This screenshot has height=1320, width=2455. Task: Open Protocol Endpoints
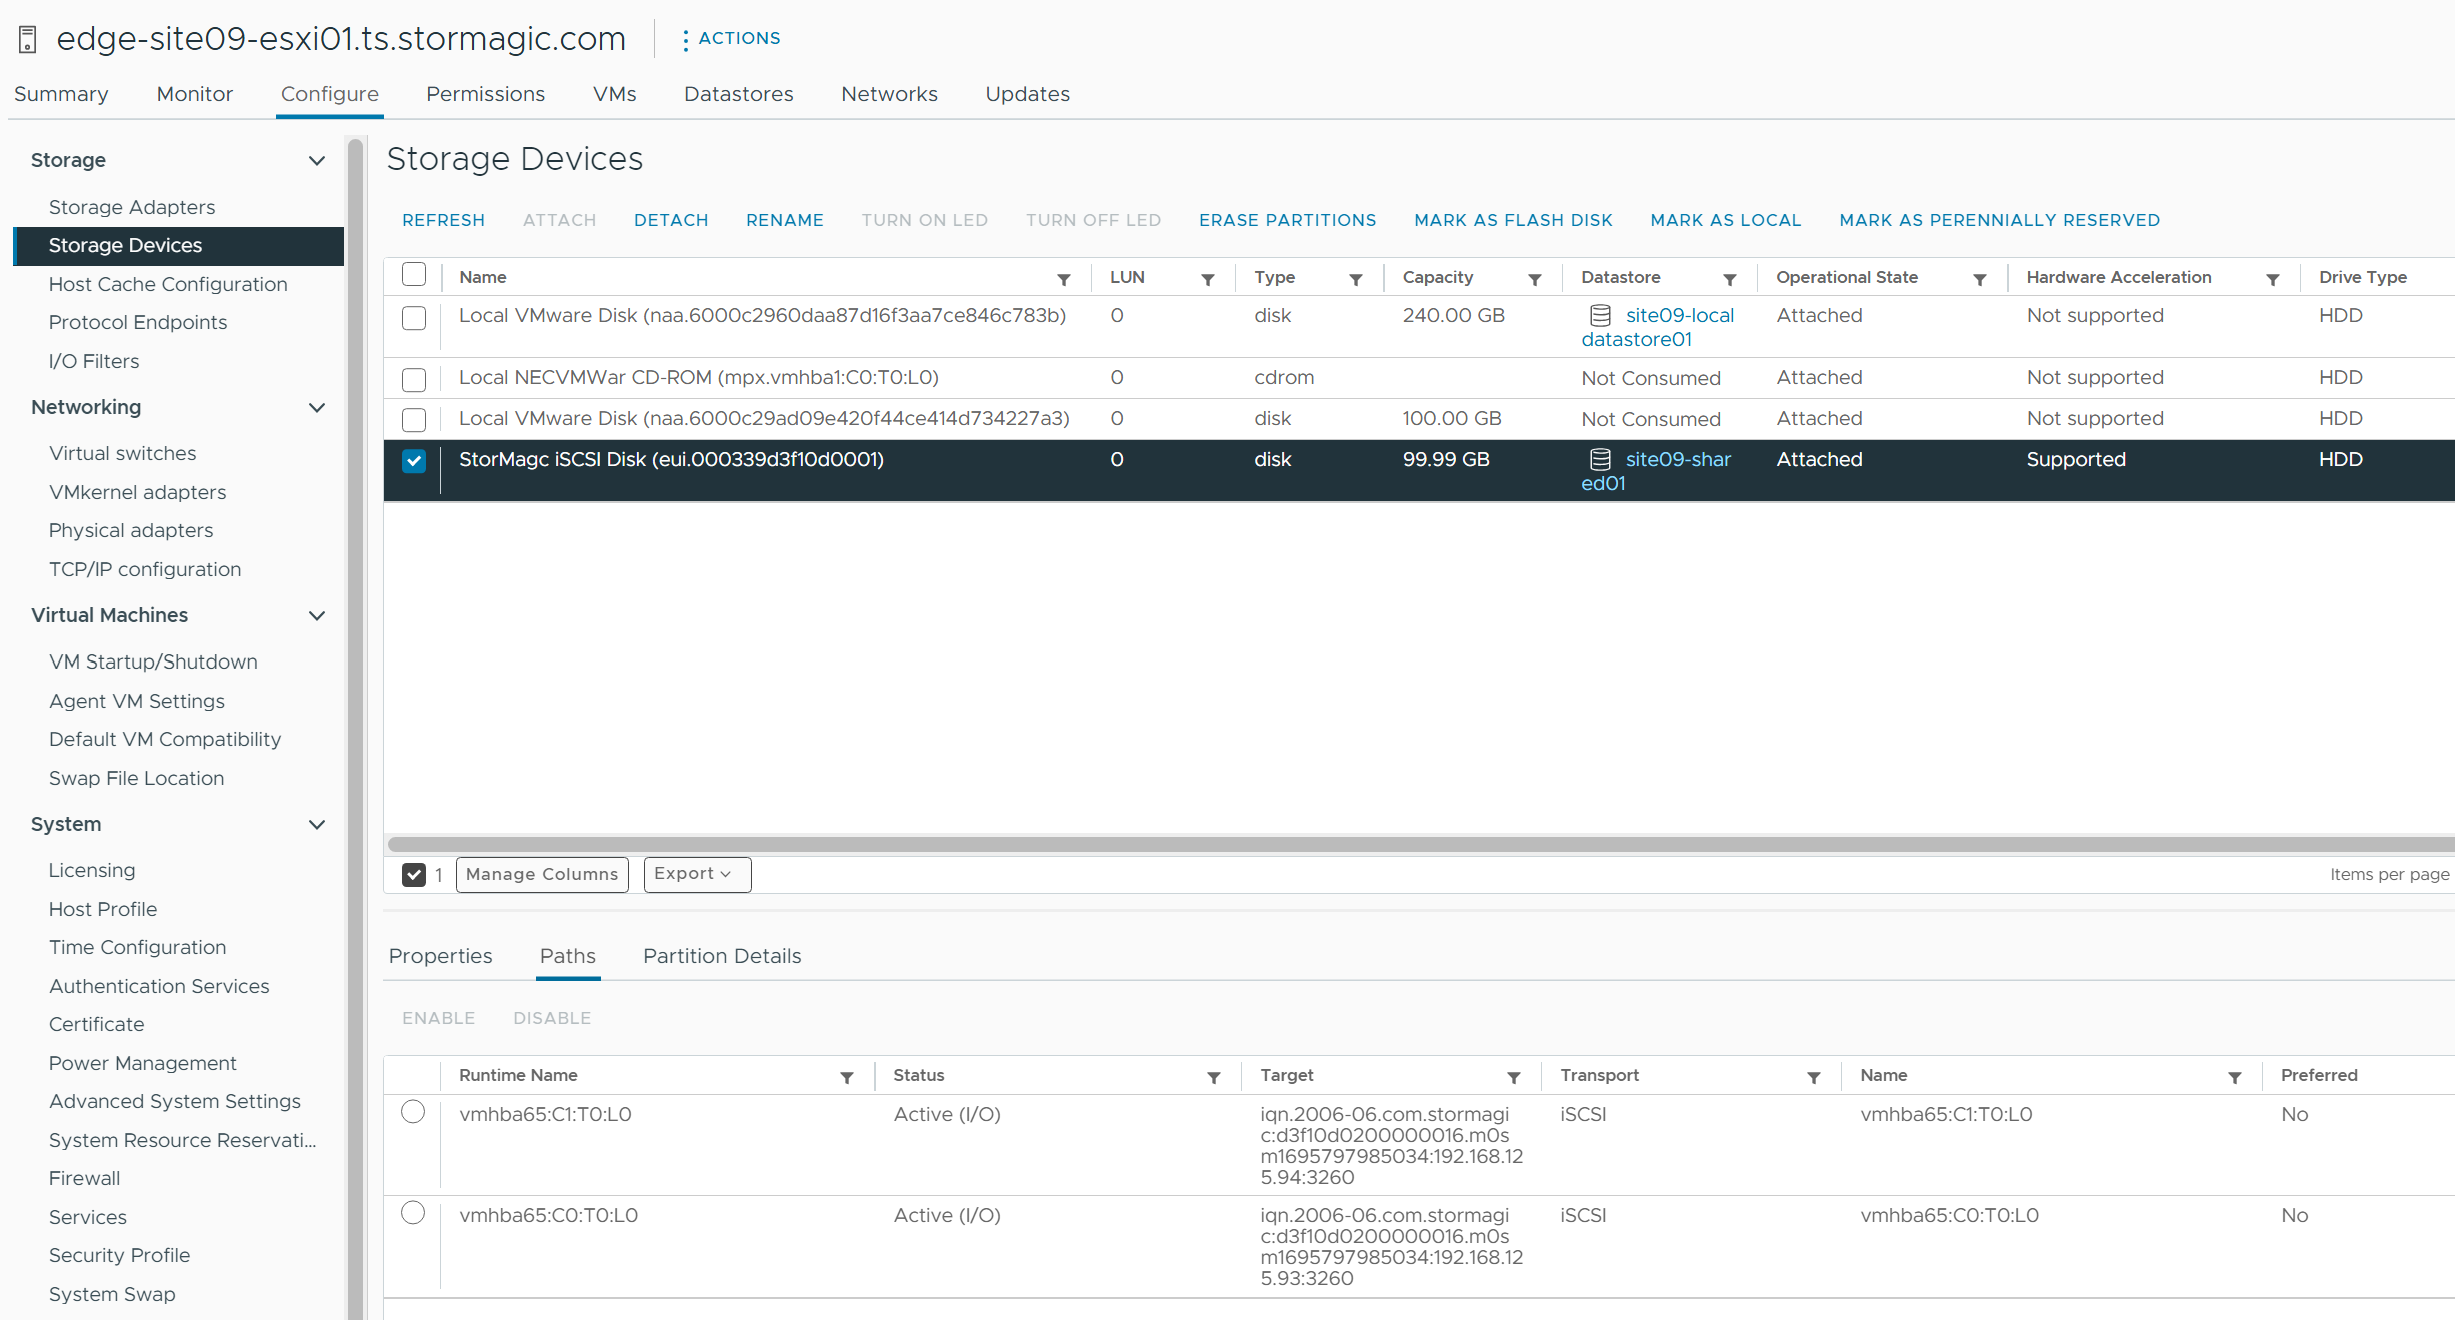(138, 322)
